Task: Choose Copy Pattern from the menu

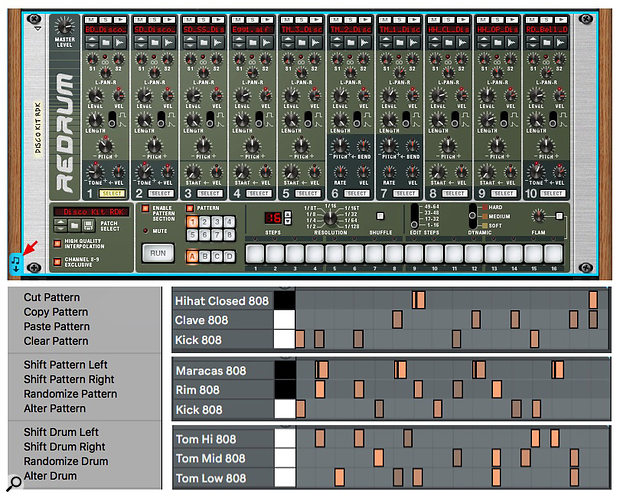Action: point(56,312)
